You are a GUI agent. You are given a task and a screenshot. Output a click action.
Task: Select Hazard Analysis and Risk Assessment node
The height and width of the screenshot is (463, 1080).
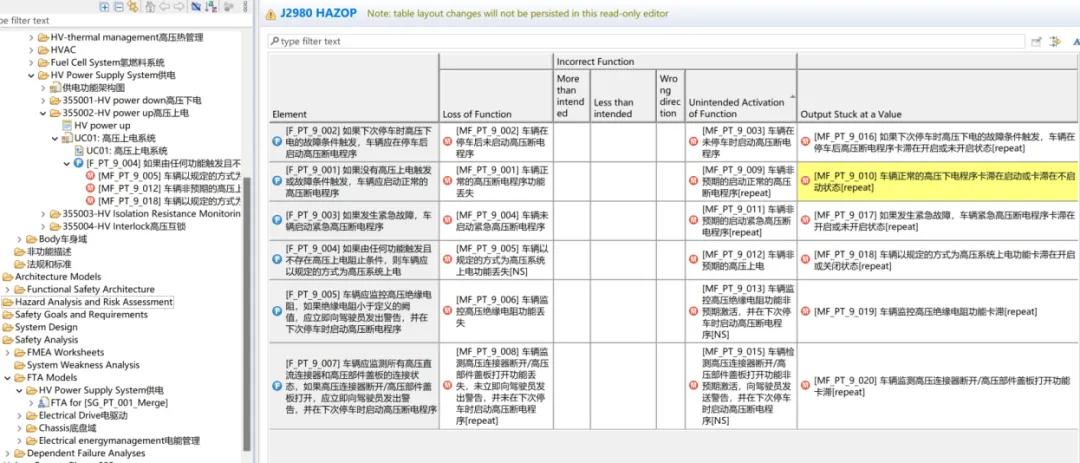(x=94, y=302)
